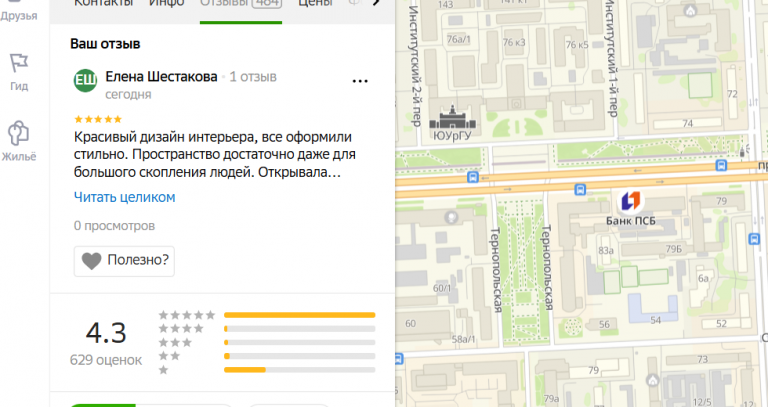Mark the review as Полезно

124,261
